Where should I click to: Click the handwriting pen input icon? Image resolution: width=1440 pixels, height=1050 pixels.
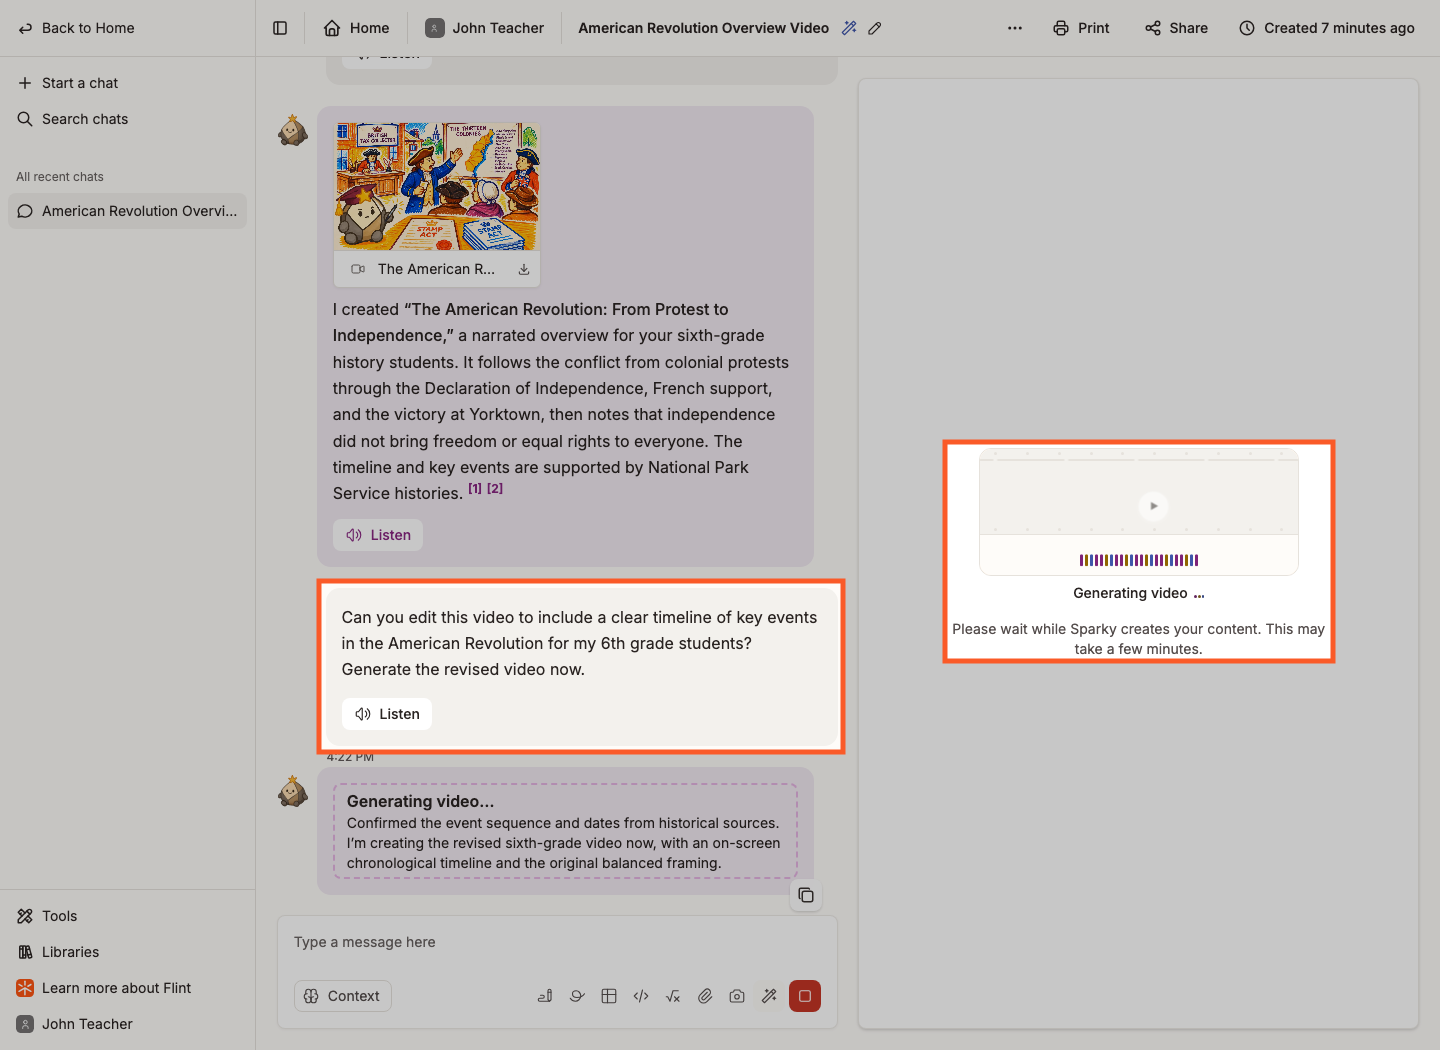[x=545, y=996]
